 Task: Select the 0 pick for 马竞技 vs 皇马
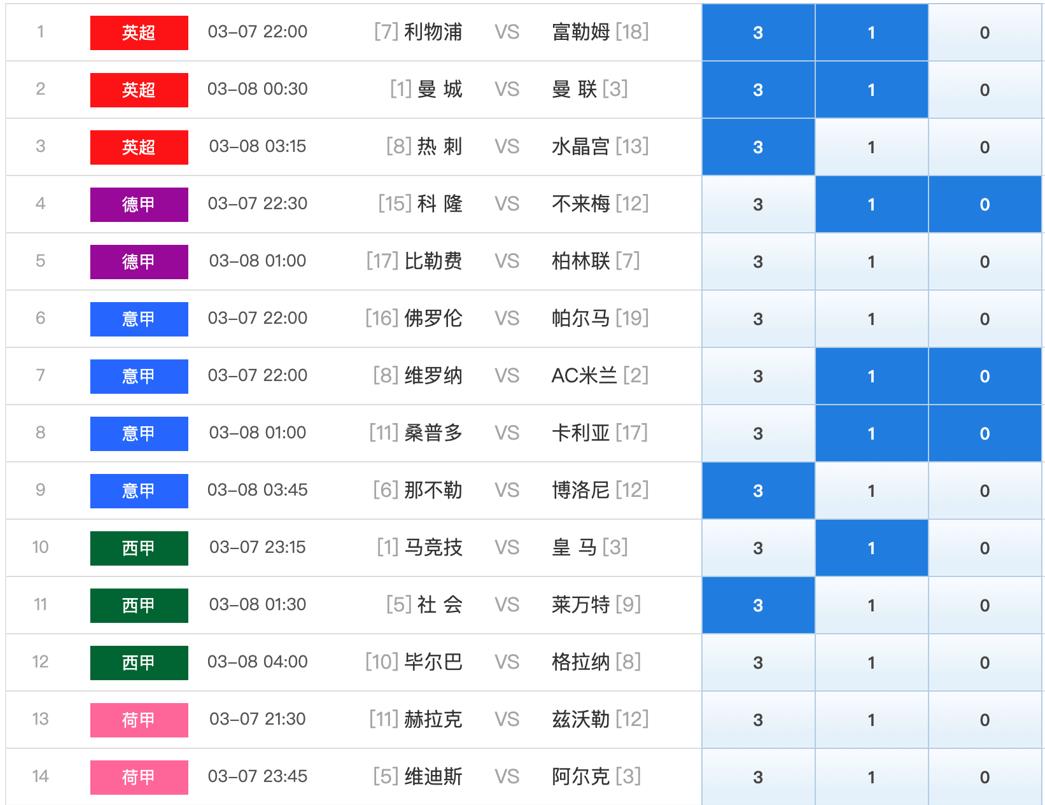point(984,548)
